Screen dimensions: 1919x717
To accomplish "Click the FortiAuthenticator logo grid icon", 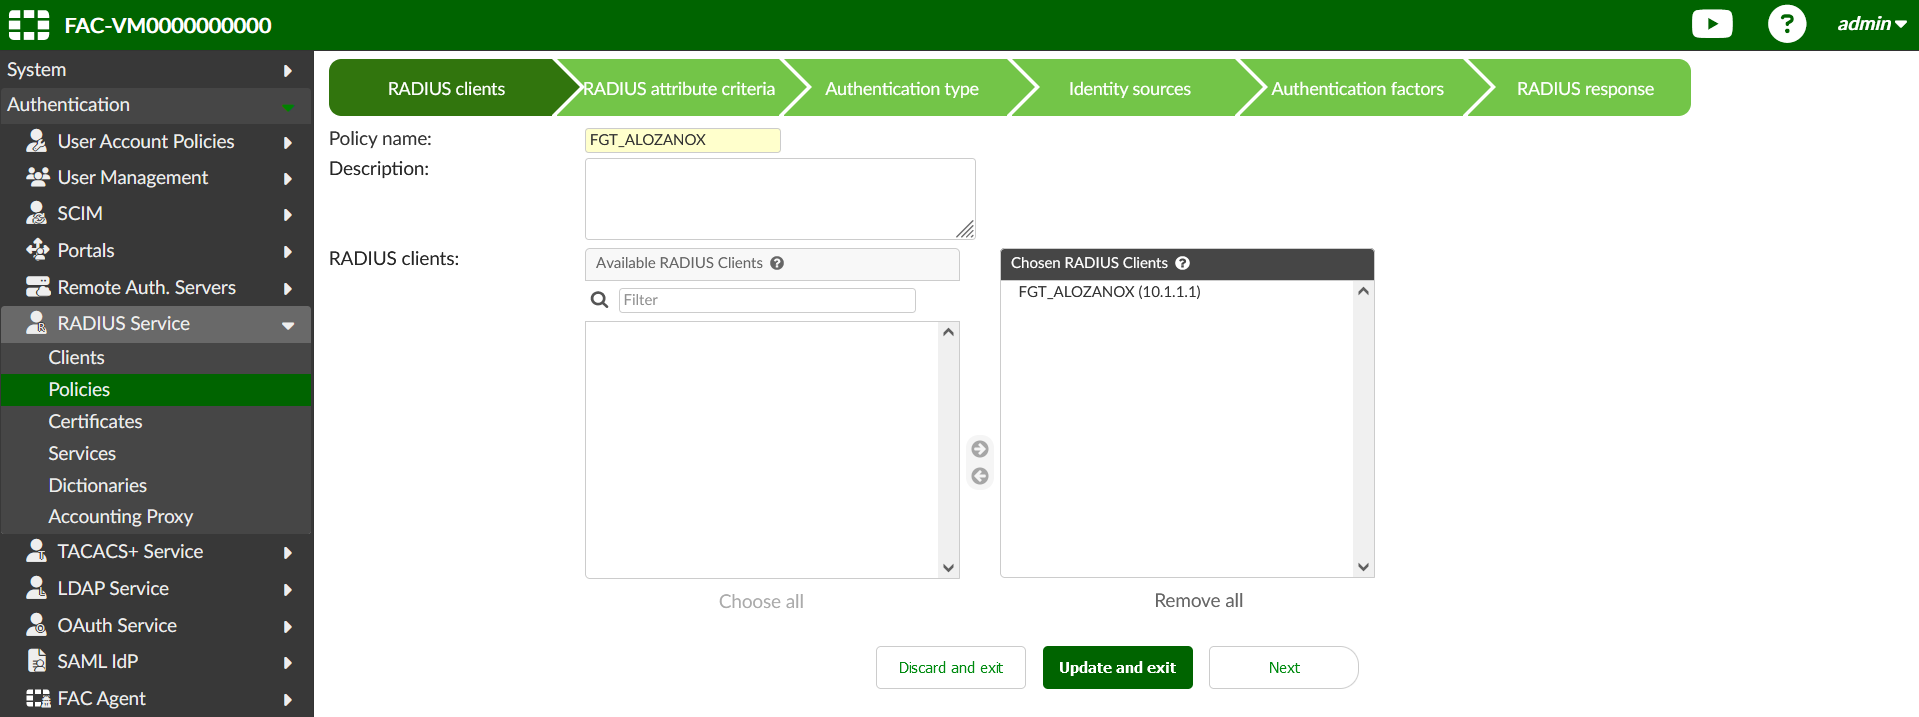I will (x=29, y=25).
